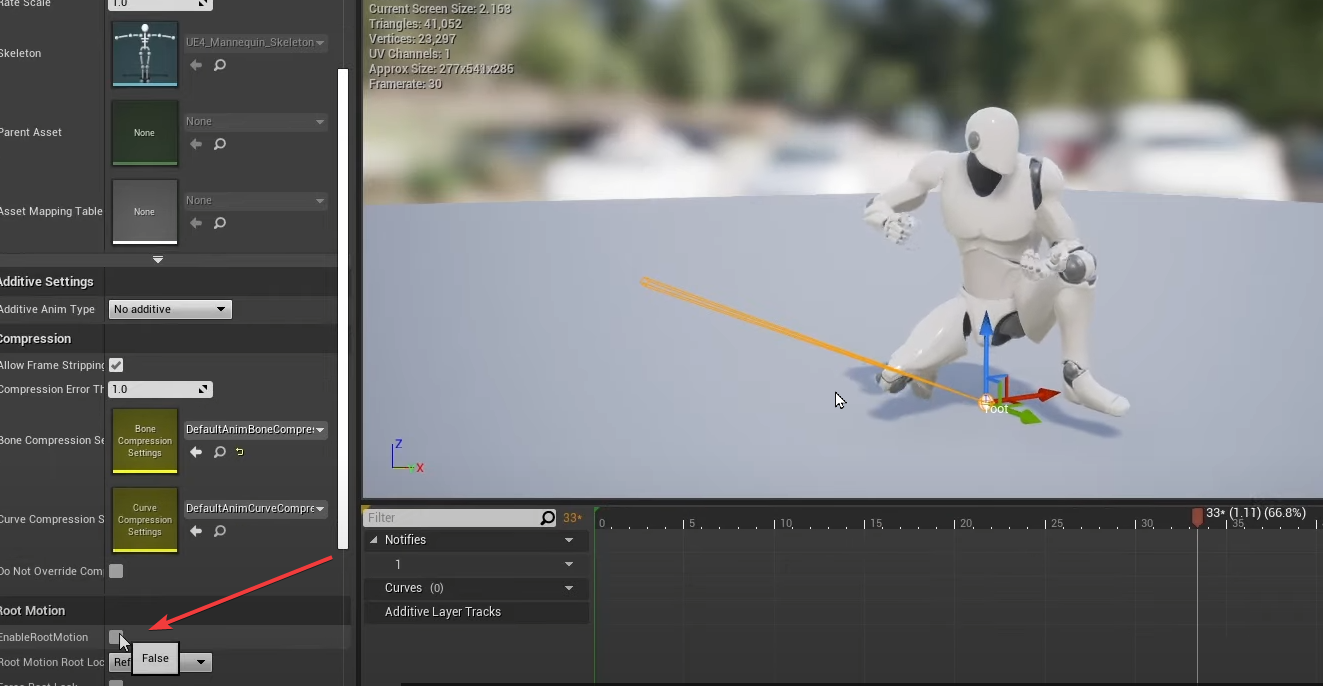Click the Skeleton asset thumbnail

(x=145, y=54)
